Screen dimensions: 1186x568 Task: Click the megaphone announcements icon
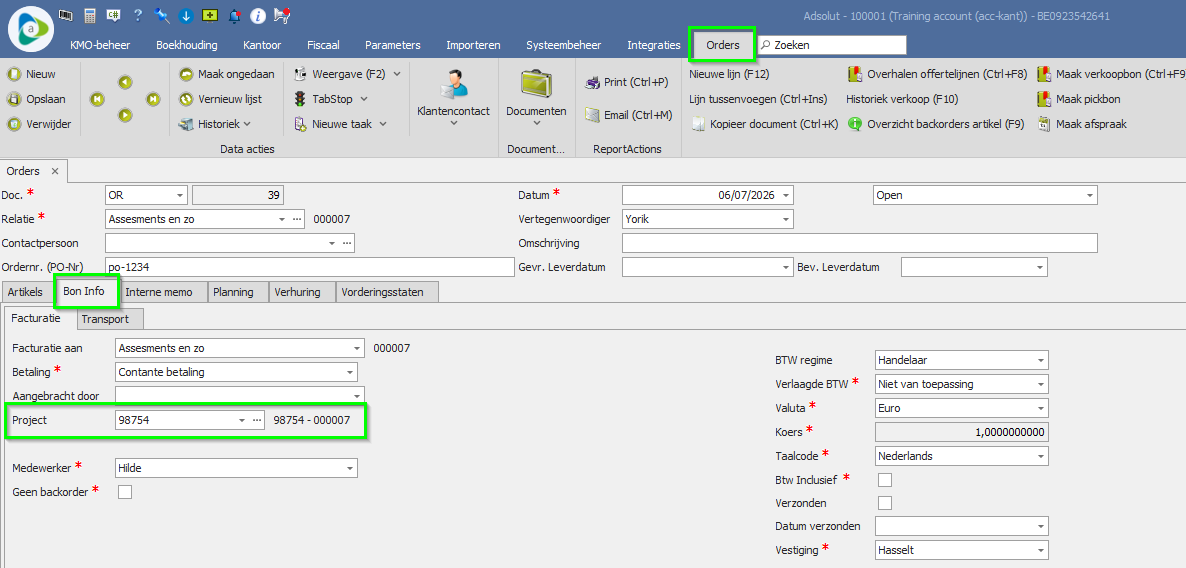coord(282,14)
